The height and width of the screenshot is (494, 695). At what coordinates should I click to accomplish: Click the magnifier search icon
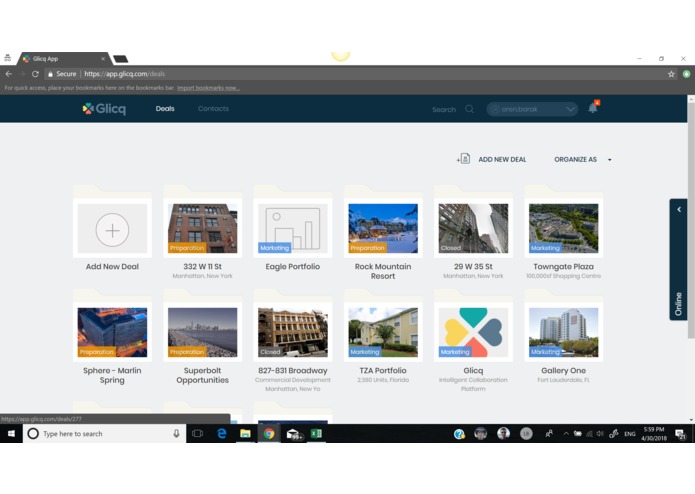point(469,109)
